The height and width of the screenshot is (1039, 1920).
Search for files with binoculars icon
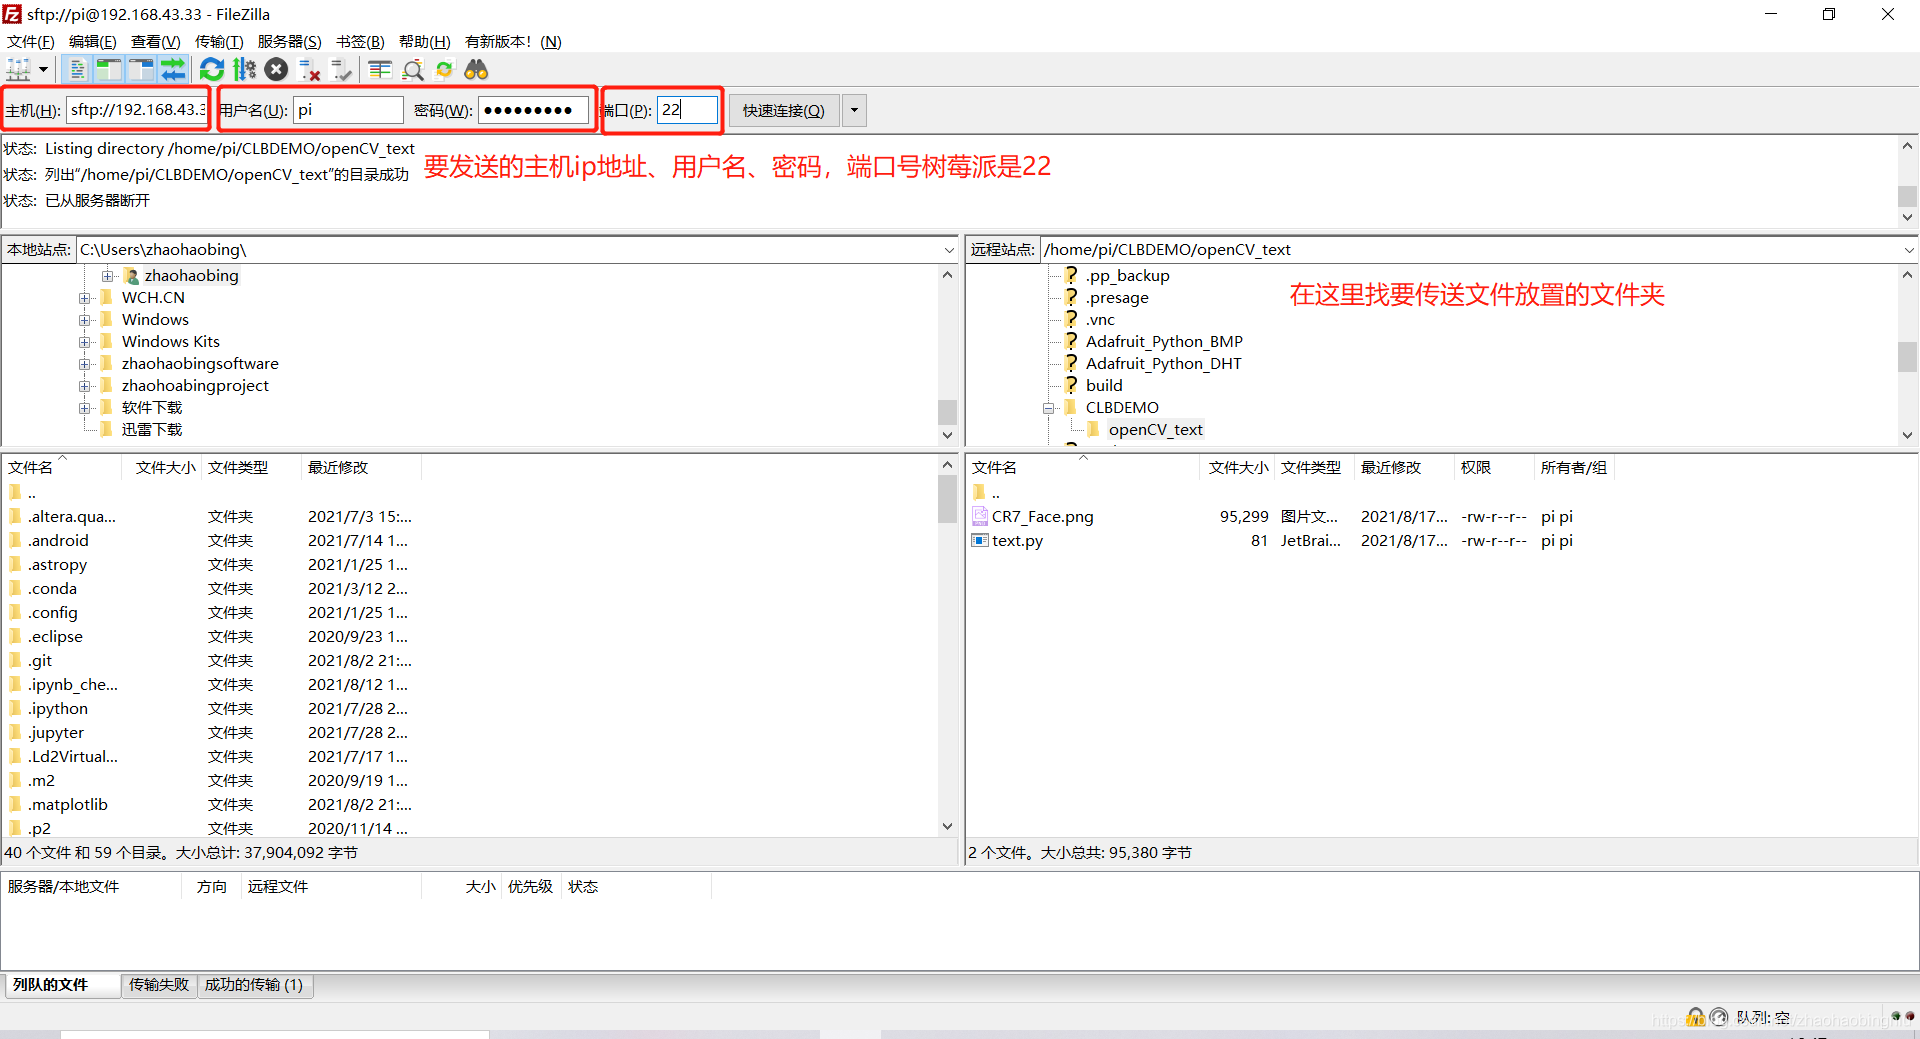click(476, 70)
